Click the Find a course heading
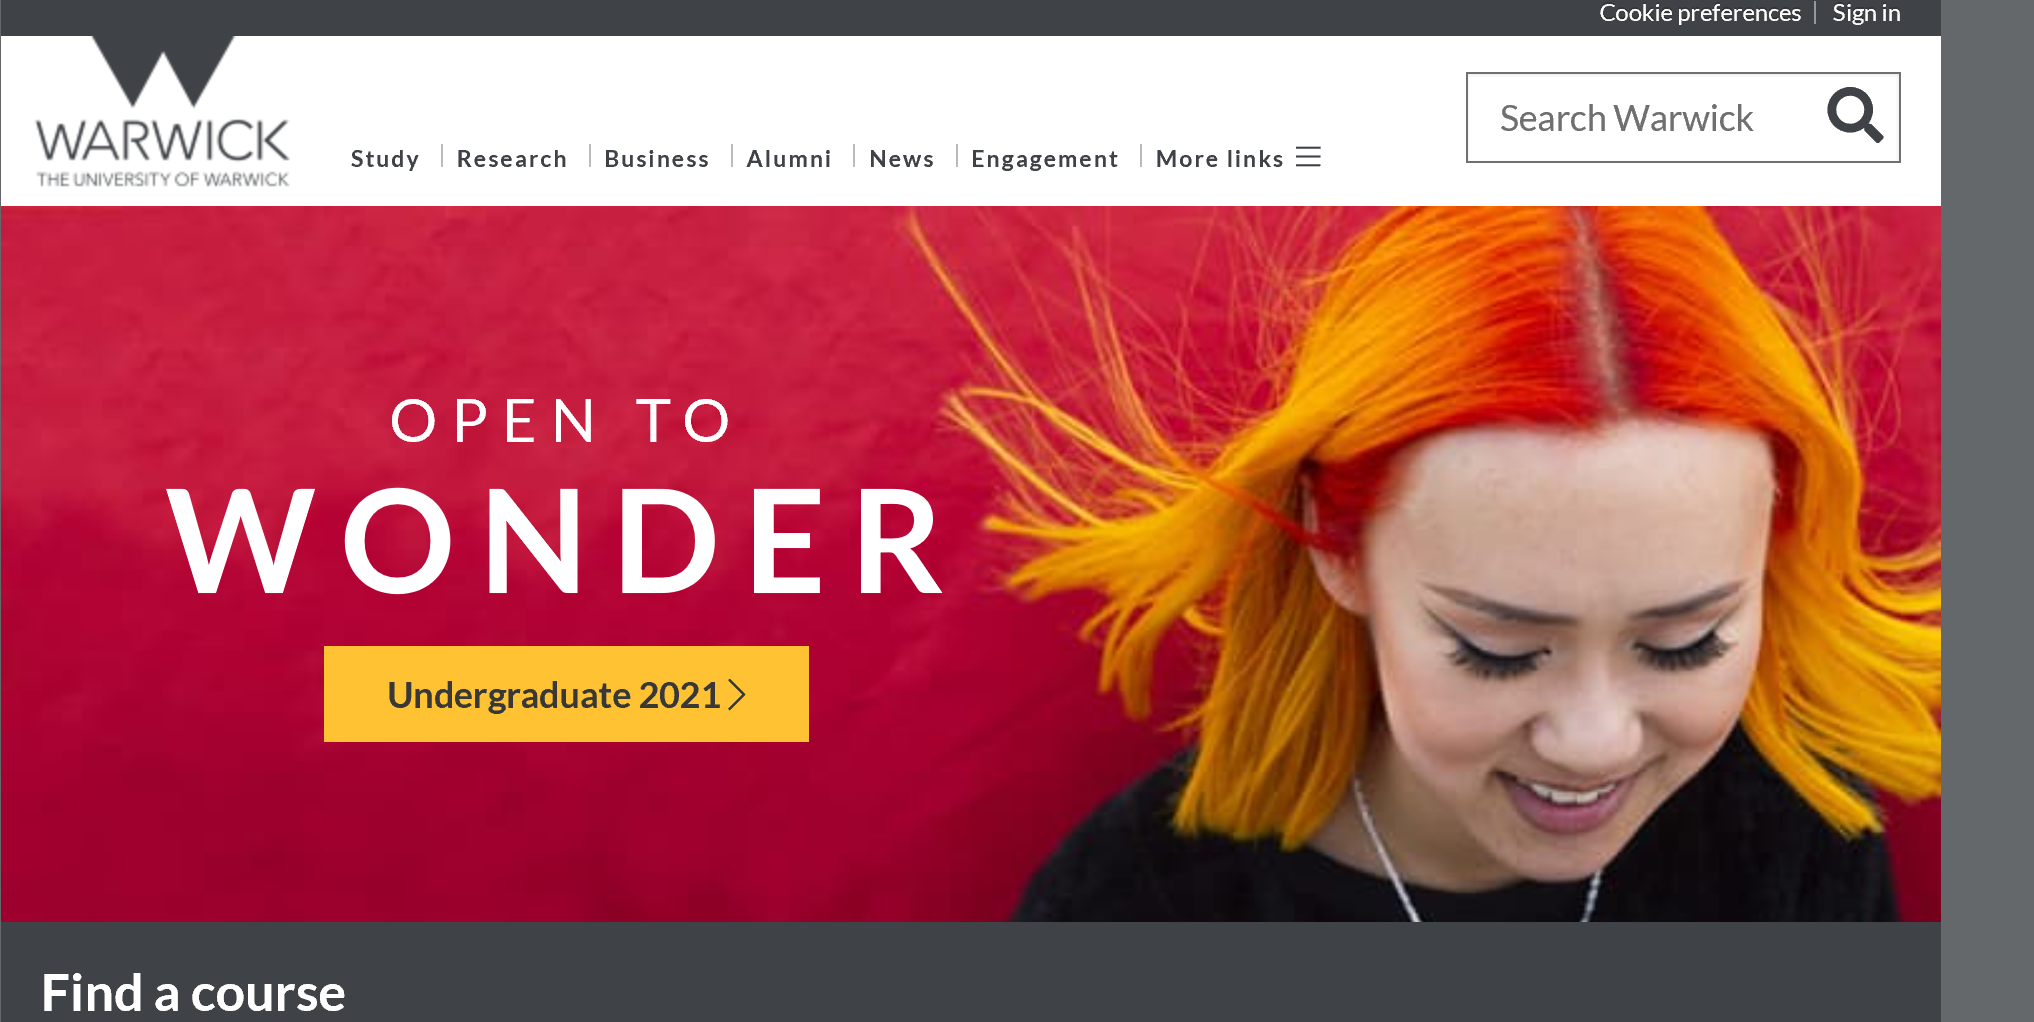 (193, 993)
